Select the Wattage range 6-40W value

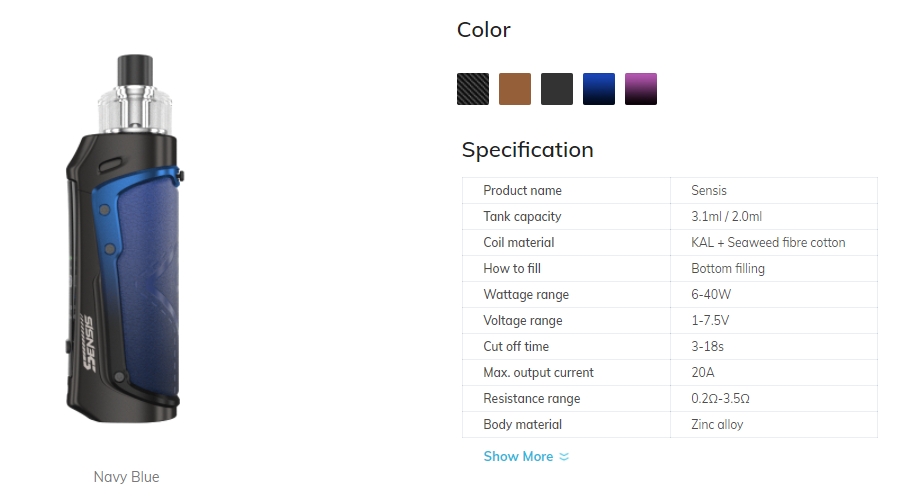click(x=711, y=294)
